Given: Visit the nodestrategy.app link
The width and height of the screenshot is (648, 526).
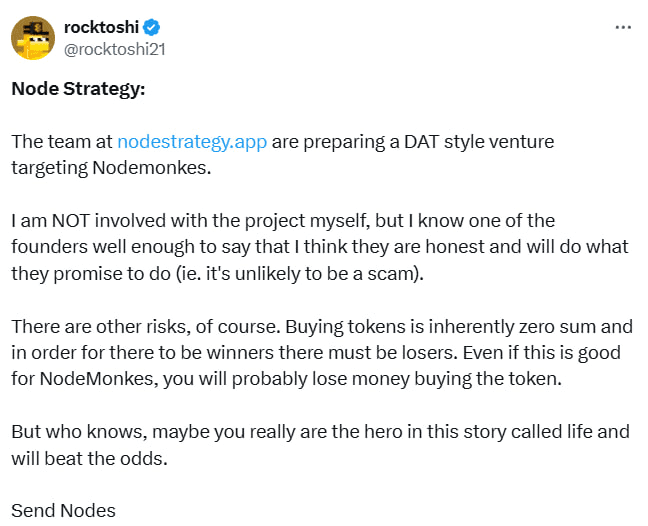Looking at the screenshot, I should click(x=192, y=142).
